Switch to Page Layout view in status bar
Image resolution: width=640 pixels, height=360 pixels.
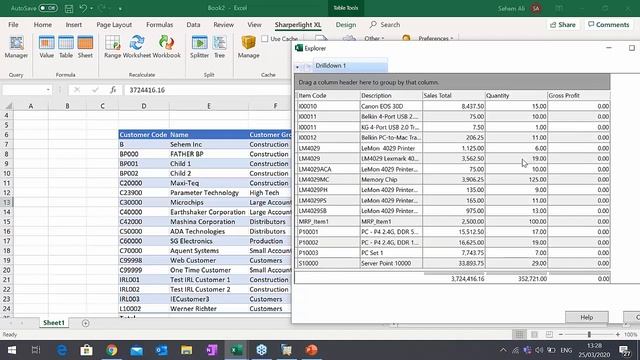pos(534,334)
